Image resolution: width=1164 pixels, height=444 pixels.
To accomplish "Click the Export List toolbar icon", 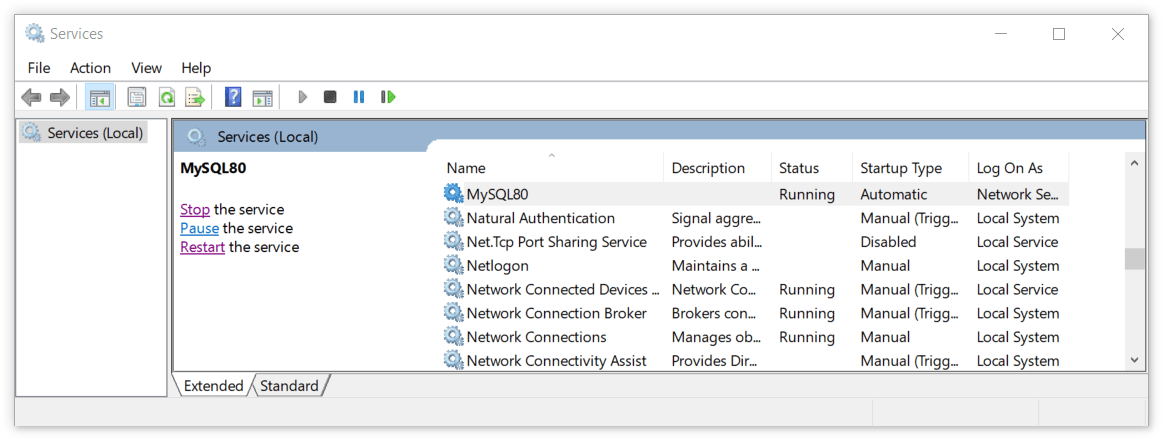I will point(194,97).
